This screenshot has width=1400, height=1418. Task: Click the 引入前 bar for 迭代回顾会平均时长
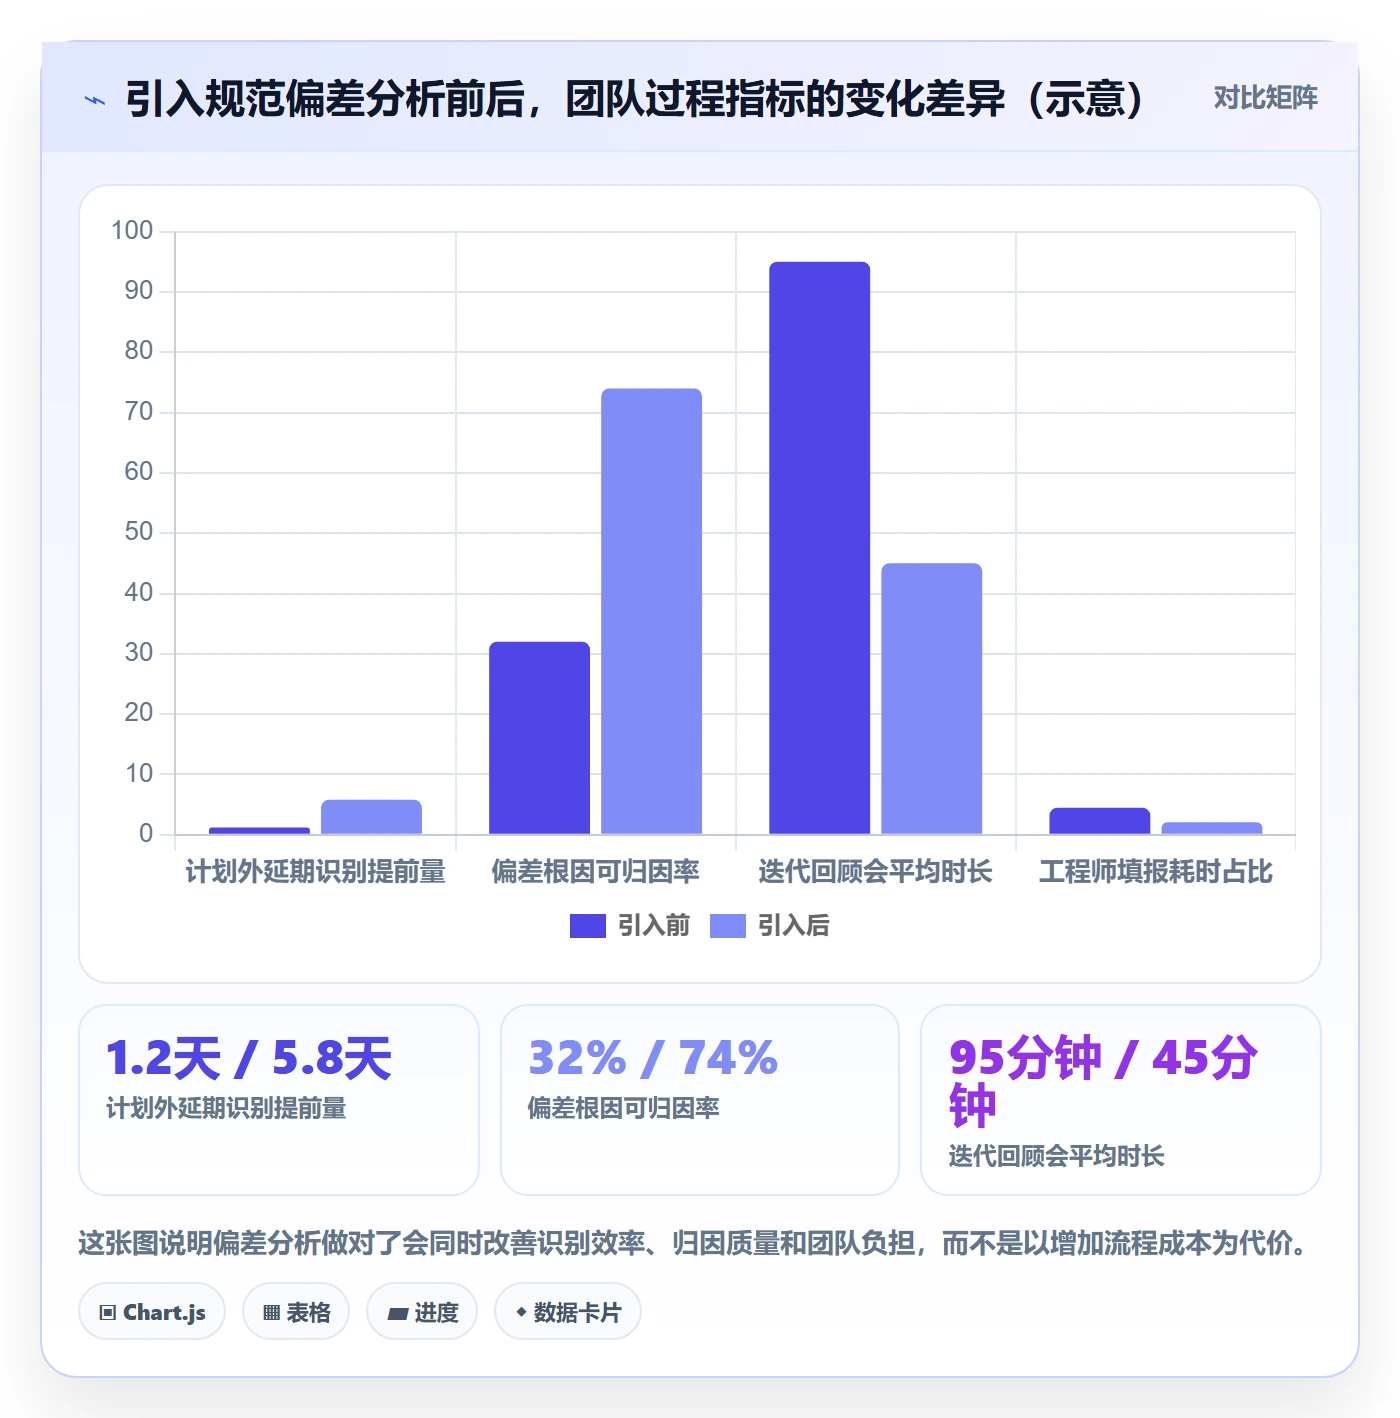[819, 548]
